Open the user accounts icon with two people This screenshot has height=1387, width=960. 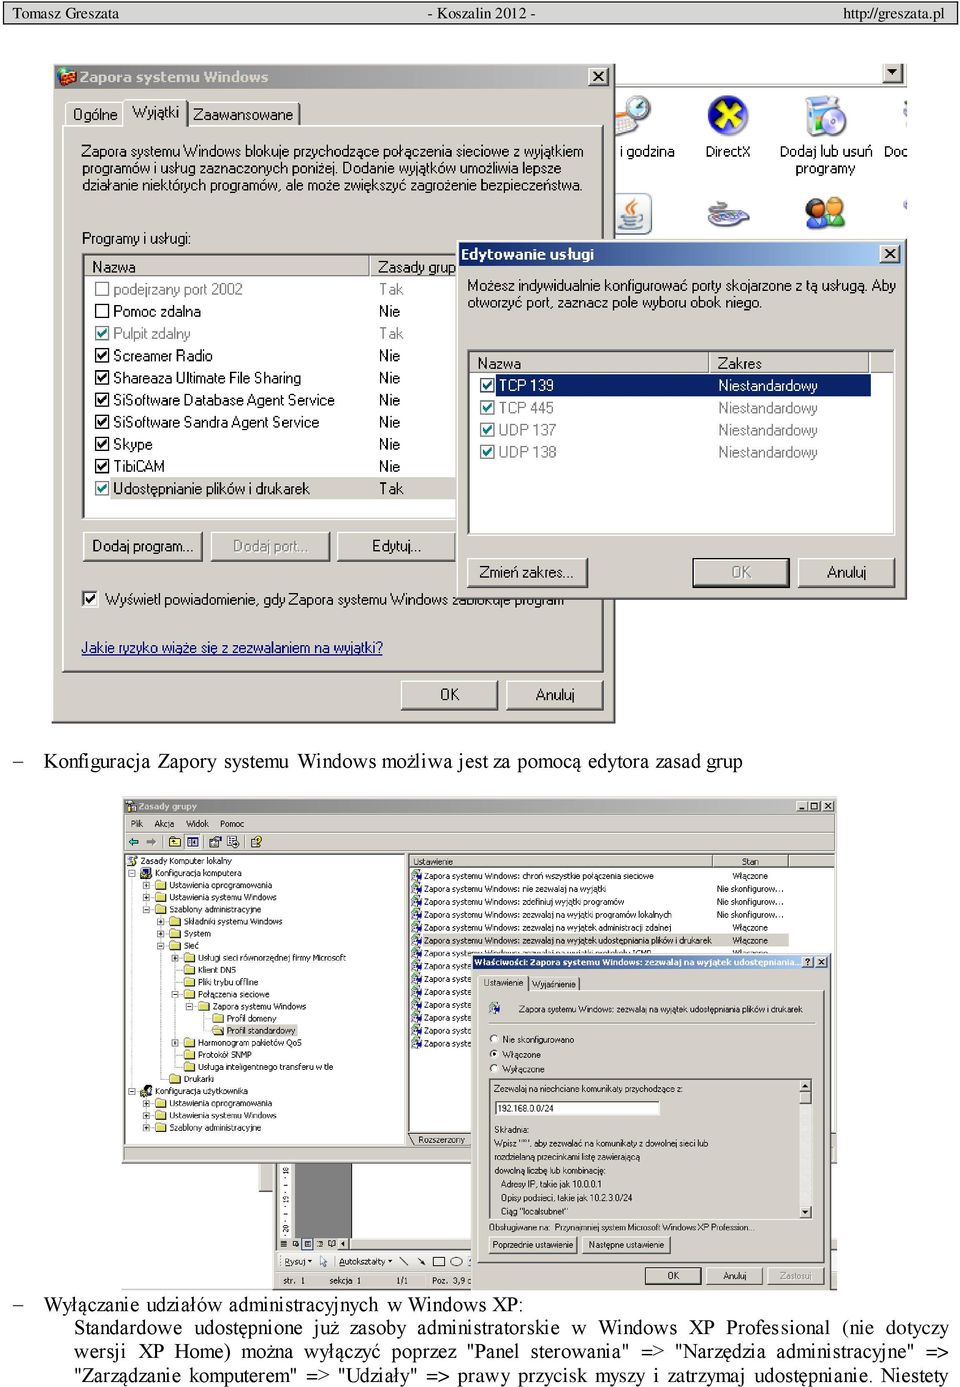pyautogui.click(x=825, y=213)
